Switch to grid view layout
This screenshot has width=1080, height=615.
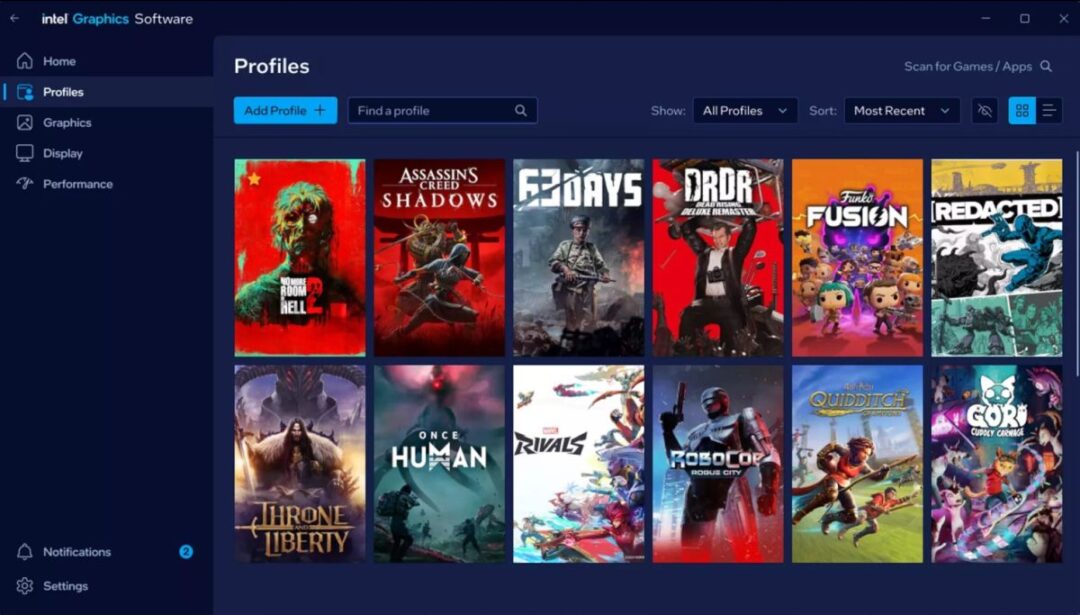coord(1022,111)
